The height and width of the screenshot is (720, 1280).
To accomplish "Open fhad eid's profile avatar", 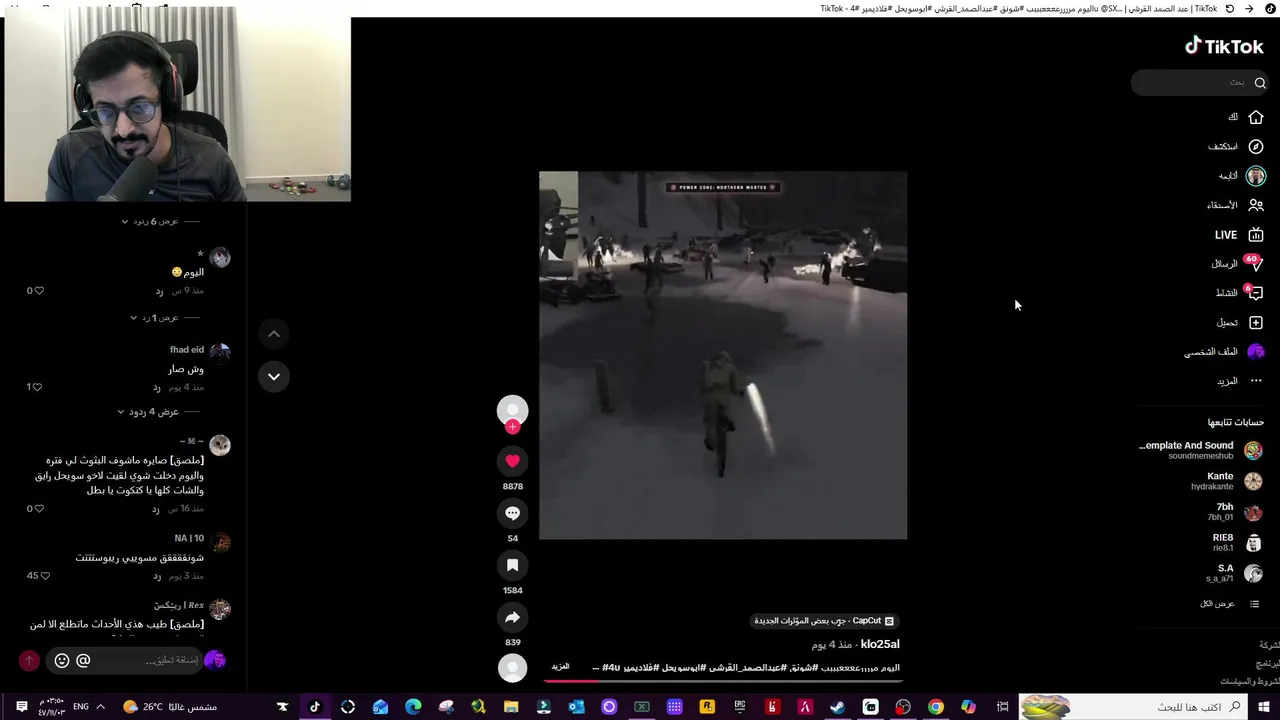I will pos(220,352).
